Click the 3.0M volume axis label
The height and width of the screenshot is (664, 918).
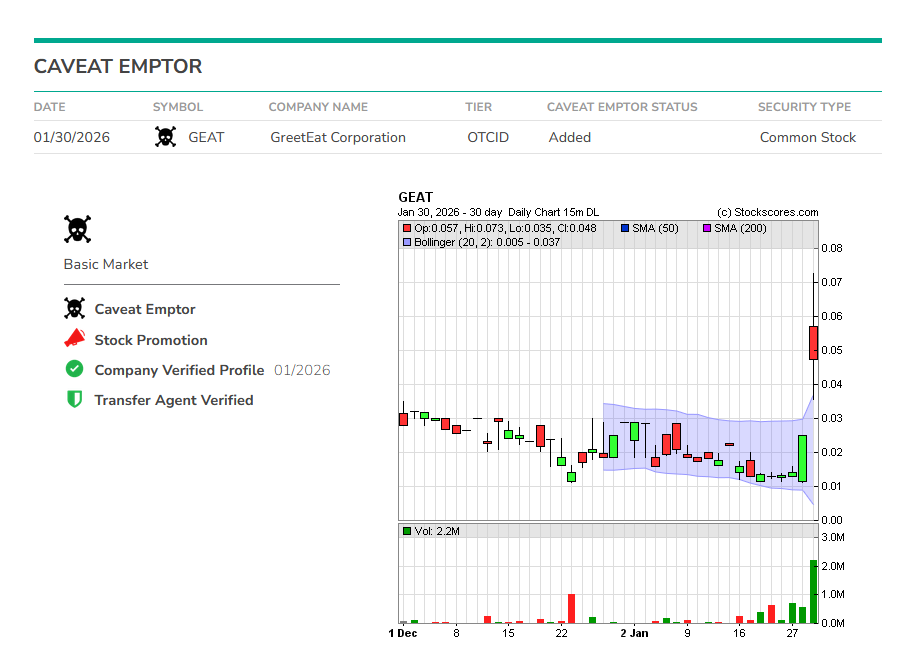[833, 537]
